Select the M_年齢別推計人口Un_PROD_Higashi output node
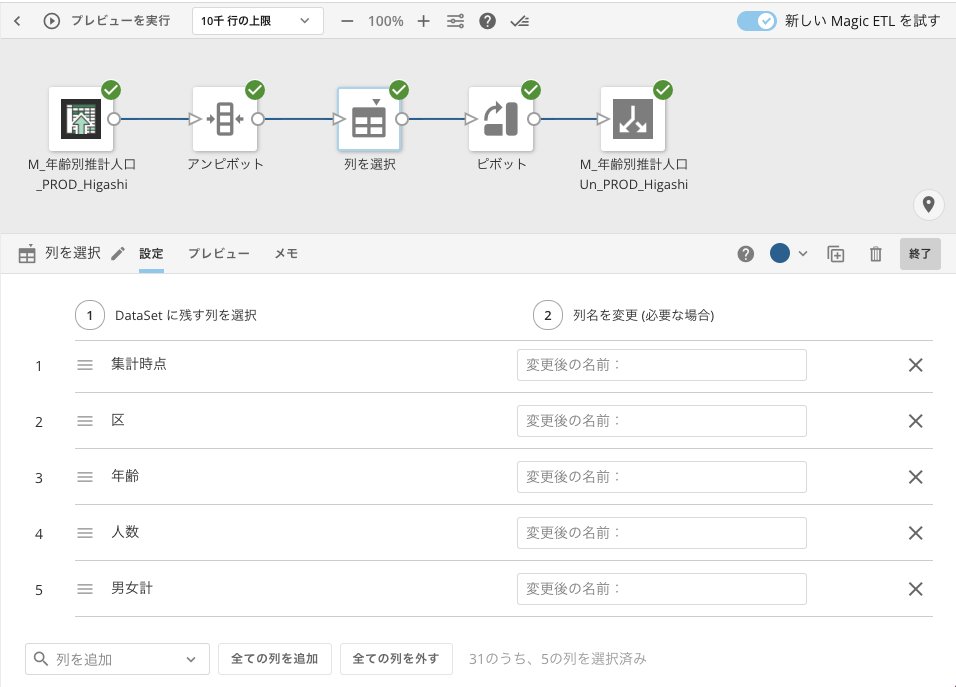 633,119
